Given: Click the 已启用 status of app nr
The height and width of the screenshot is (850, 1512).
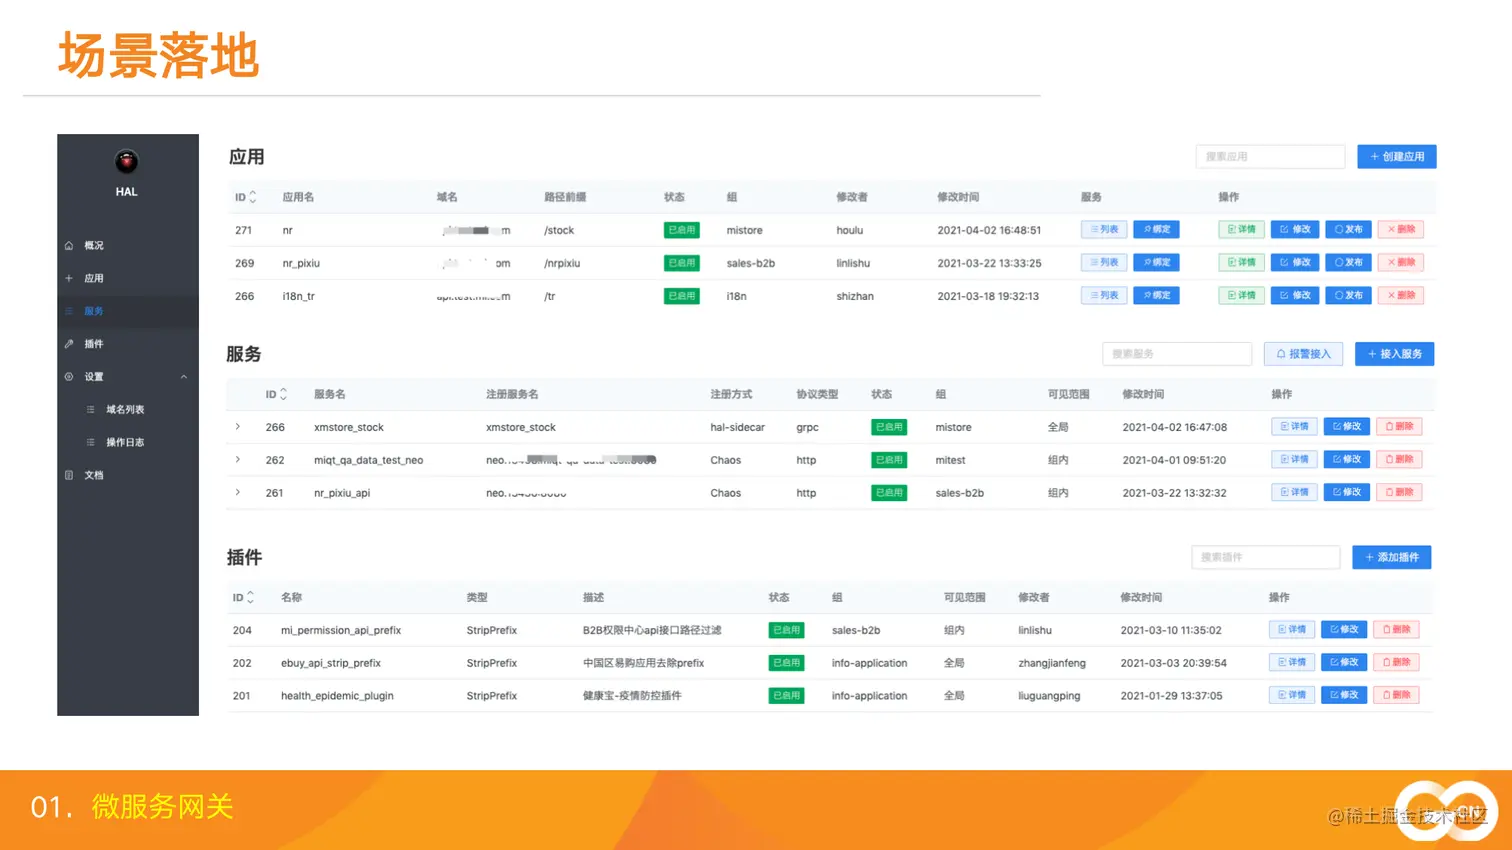Looking at the screenshot, I should coord(682,230).
